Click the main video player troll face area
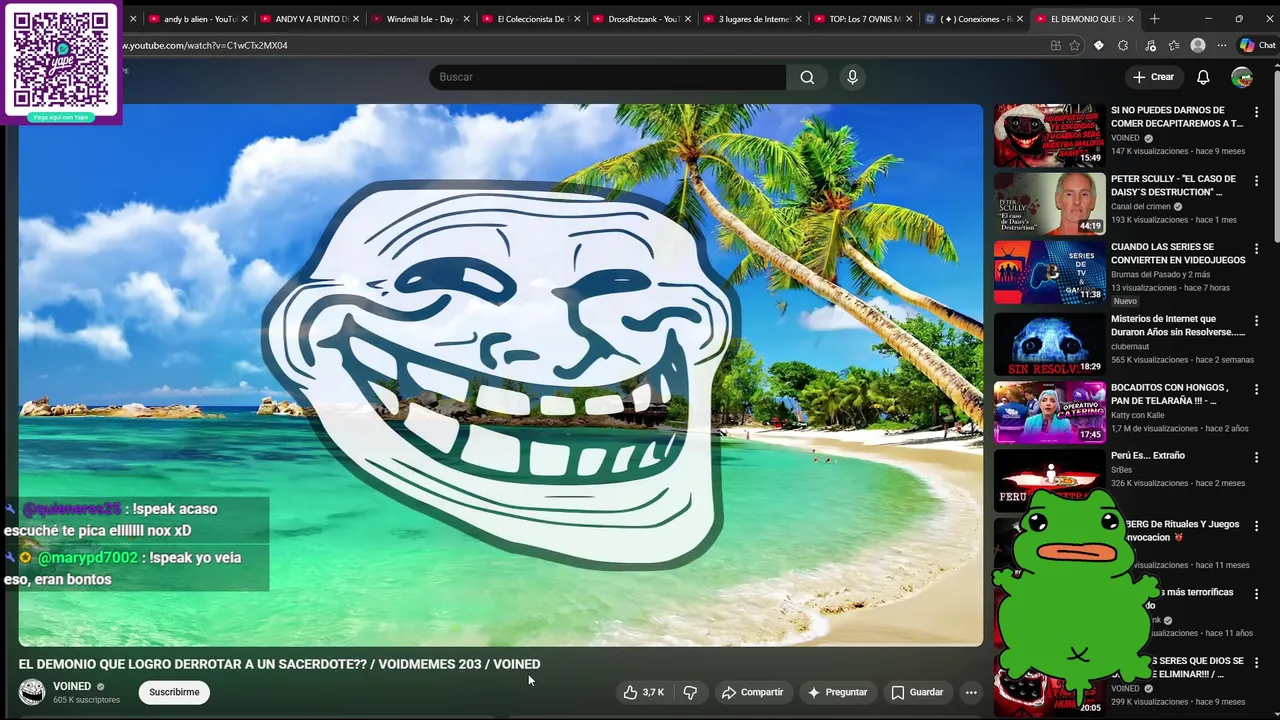This screenshot has height=720, width=1280. (500, 375)
